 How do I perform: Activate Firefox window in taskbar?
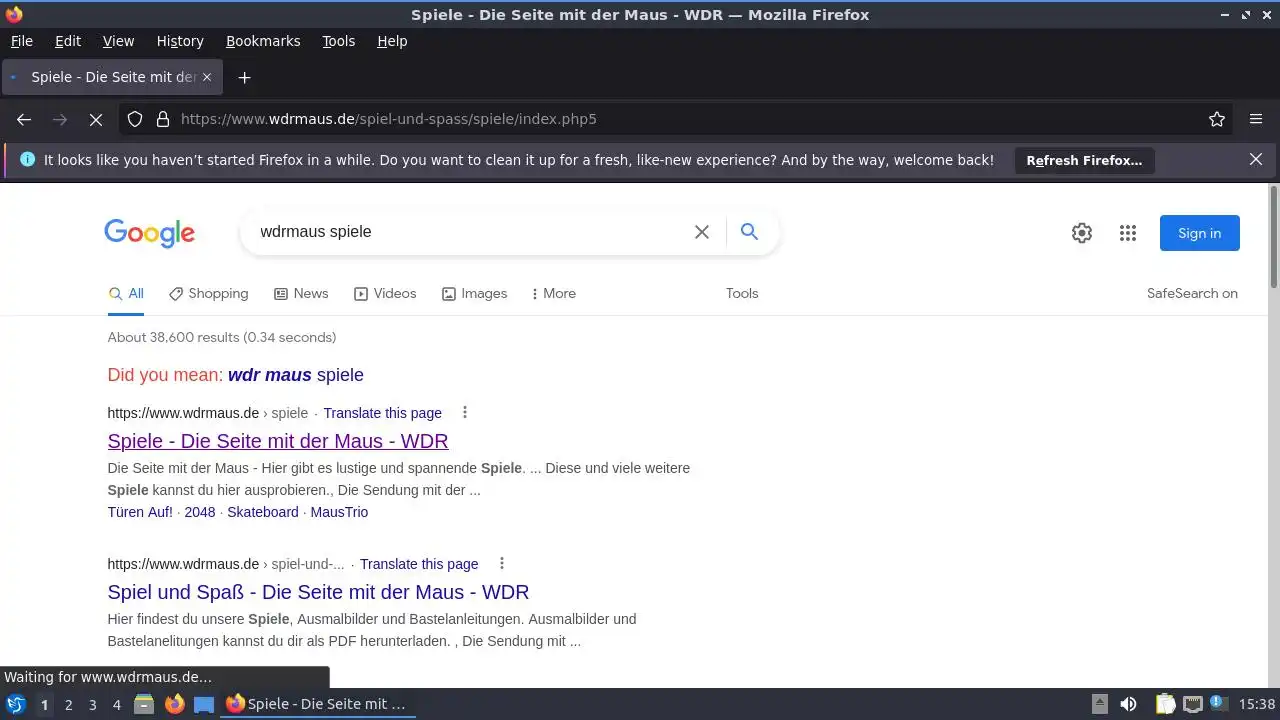tap(320, 704)
